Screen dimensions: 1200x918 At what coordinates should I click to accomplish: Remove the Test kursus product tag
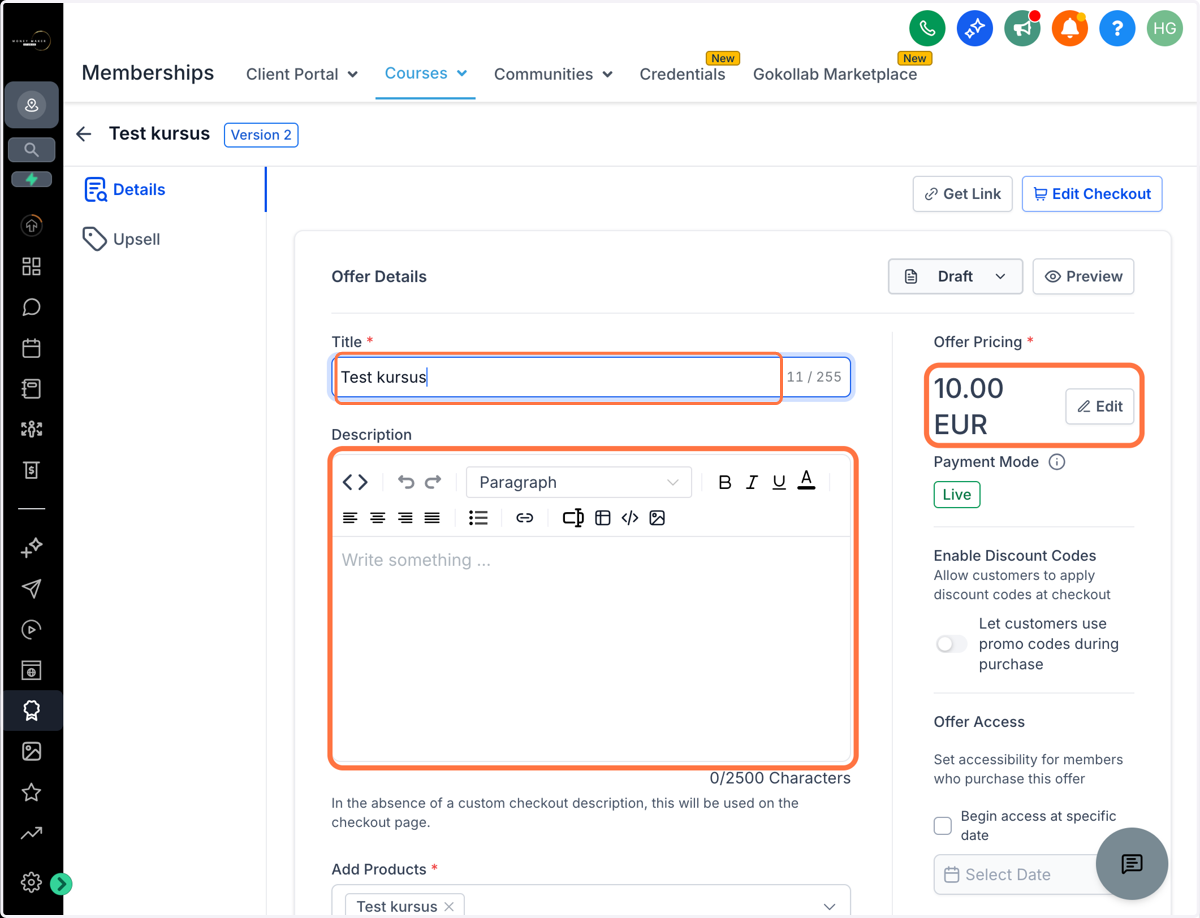tap(449, 906)
